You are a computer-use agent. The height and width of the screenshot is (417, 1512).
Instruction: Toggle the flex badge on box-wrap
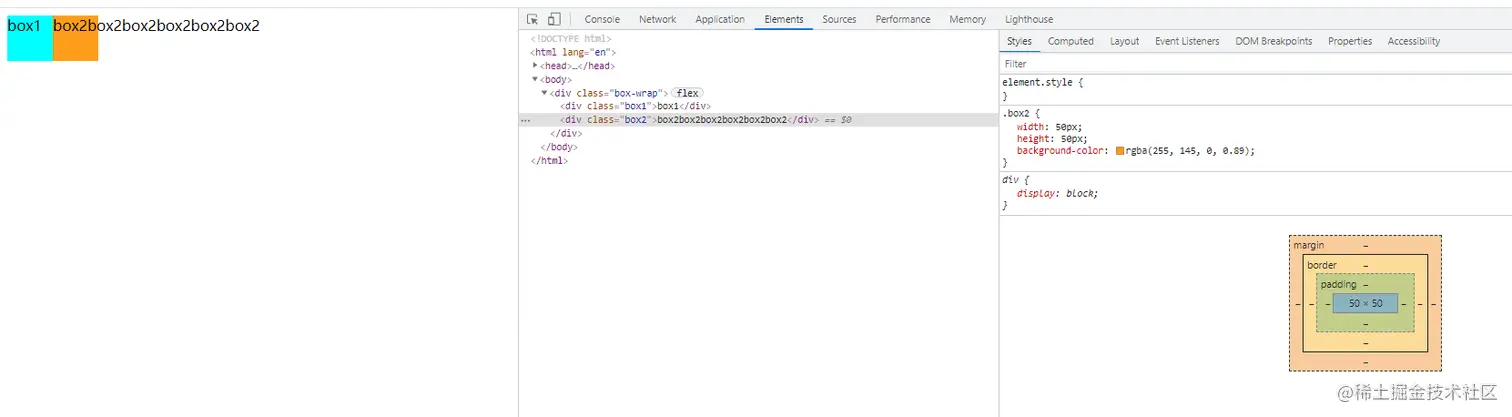coord(687,93)
